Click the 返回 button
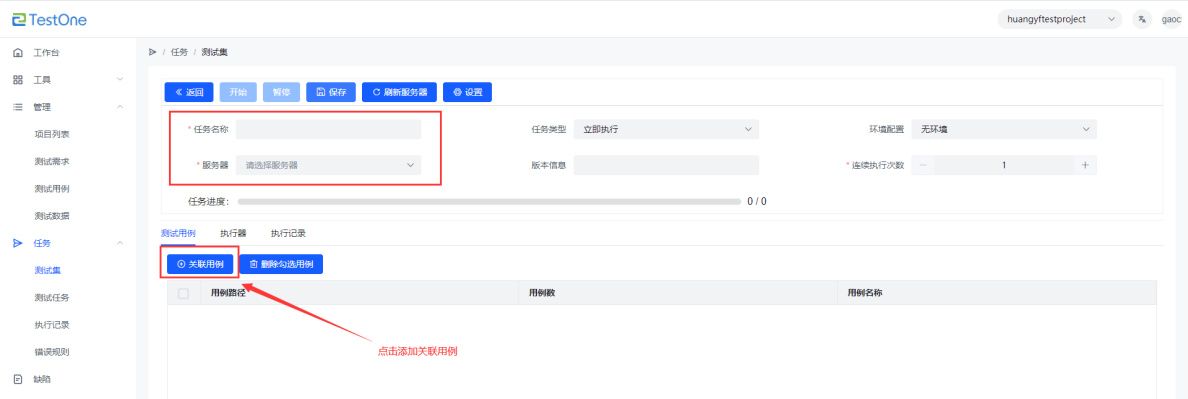 189,92
